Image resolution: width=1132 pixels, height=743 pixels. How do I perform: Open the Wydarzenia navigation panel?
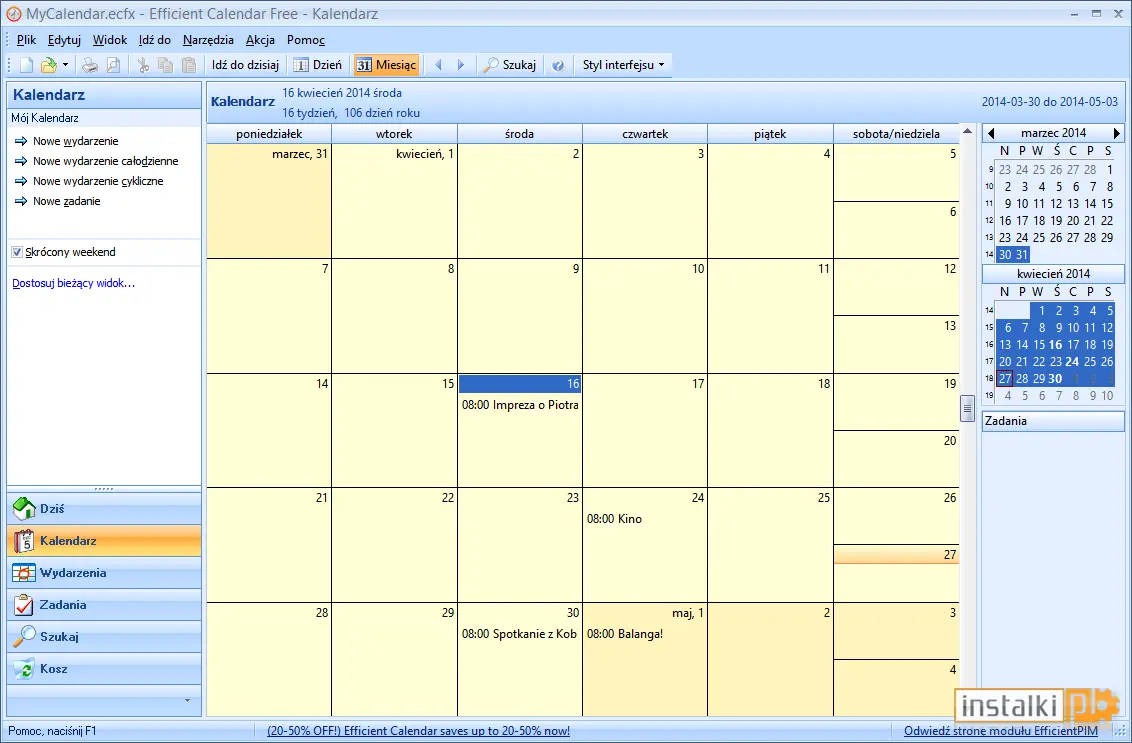pos(104,573)
